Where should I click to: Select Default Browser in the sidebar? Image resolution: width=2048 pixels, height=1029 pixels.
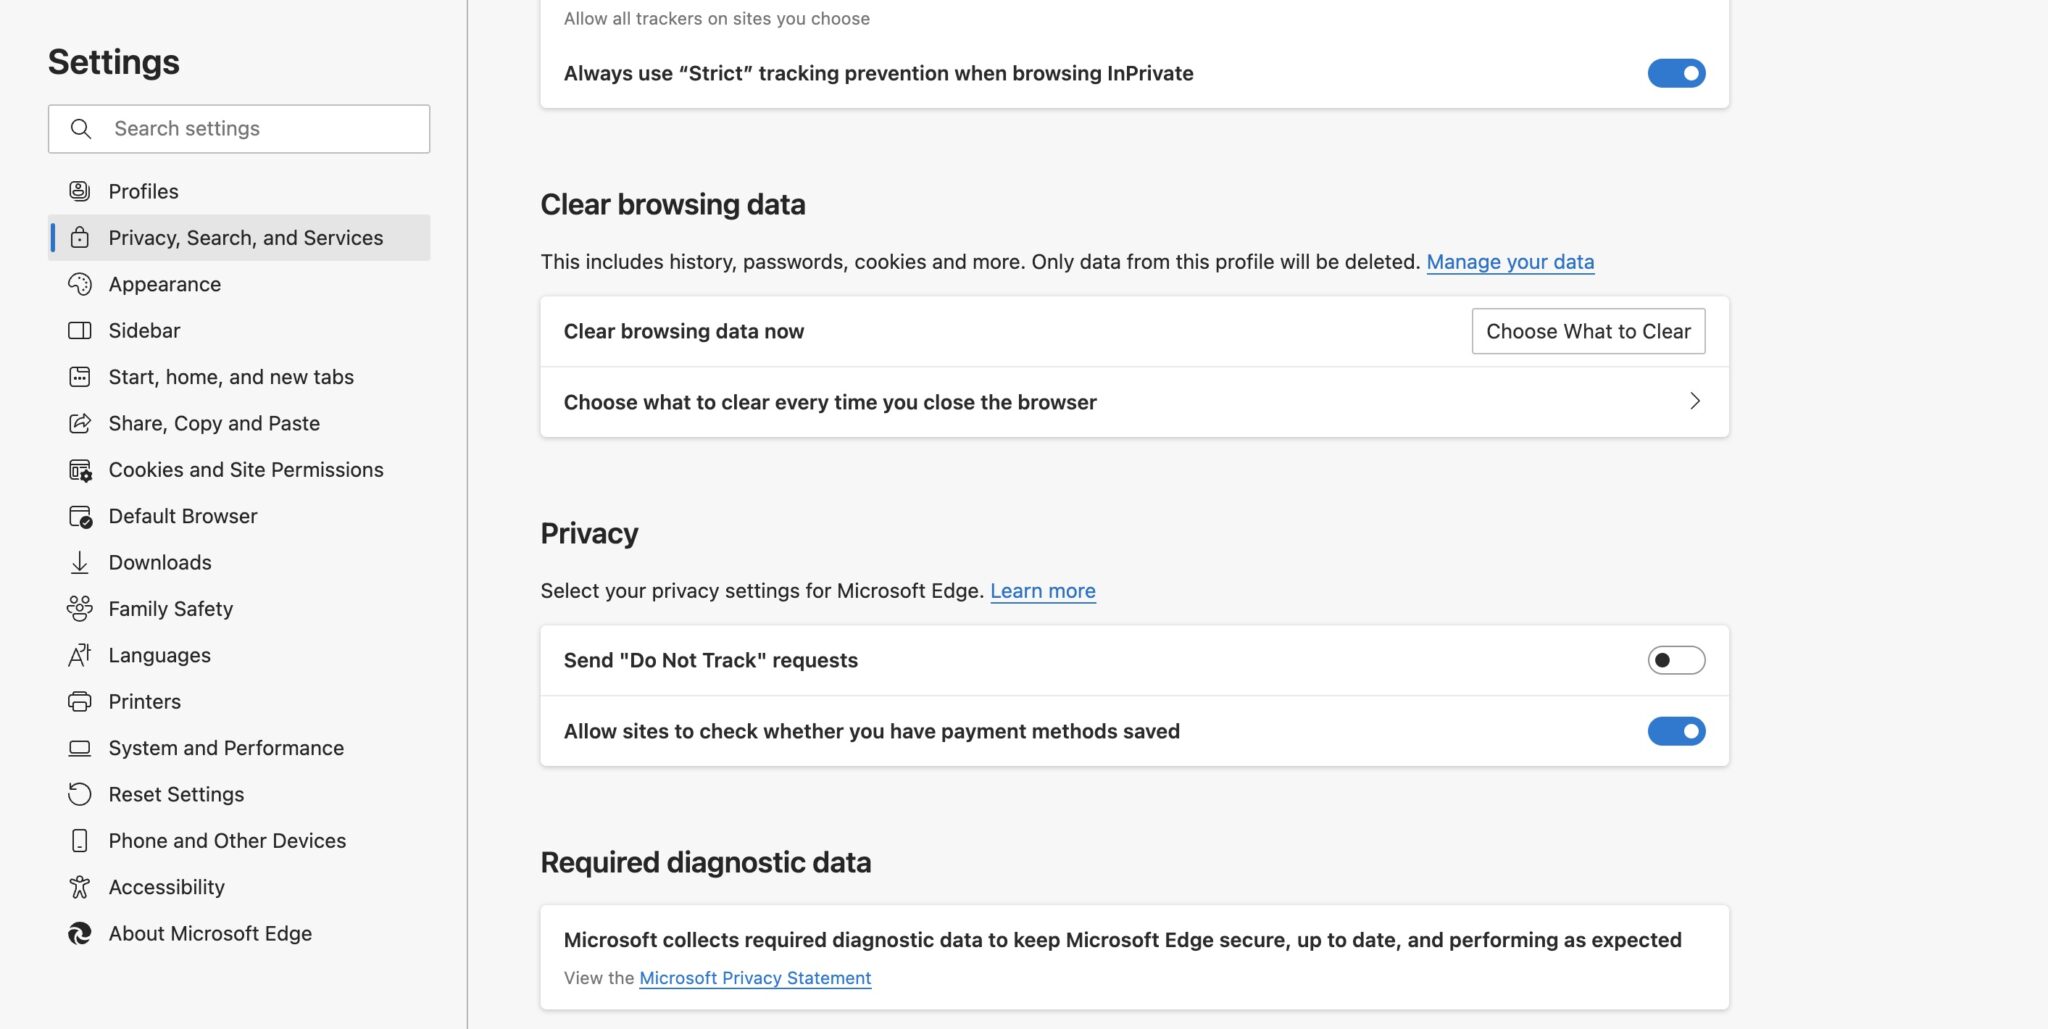click(x=183, y=515)
